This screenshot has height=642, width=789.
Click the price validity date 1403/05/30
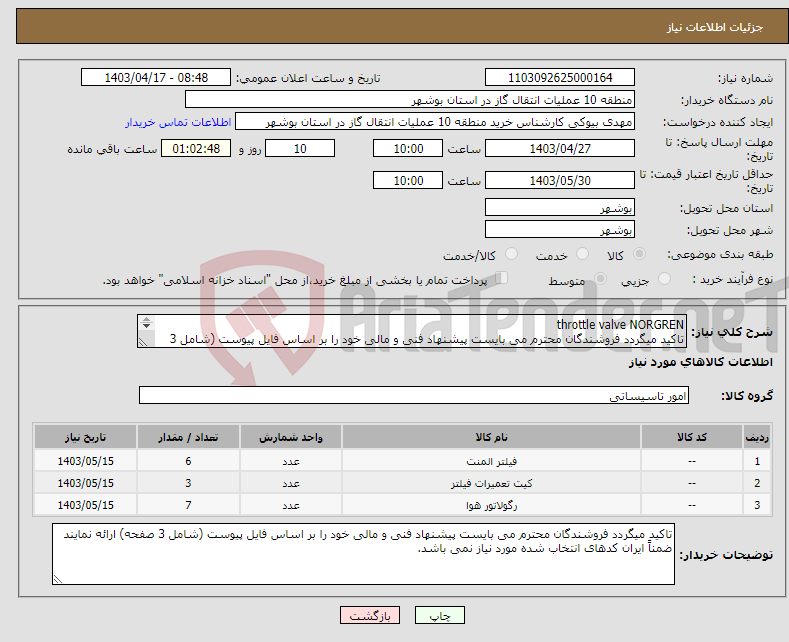tap(560, 180)
